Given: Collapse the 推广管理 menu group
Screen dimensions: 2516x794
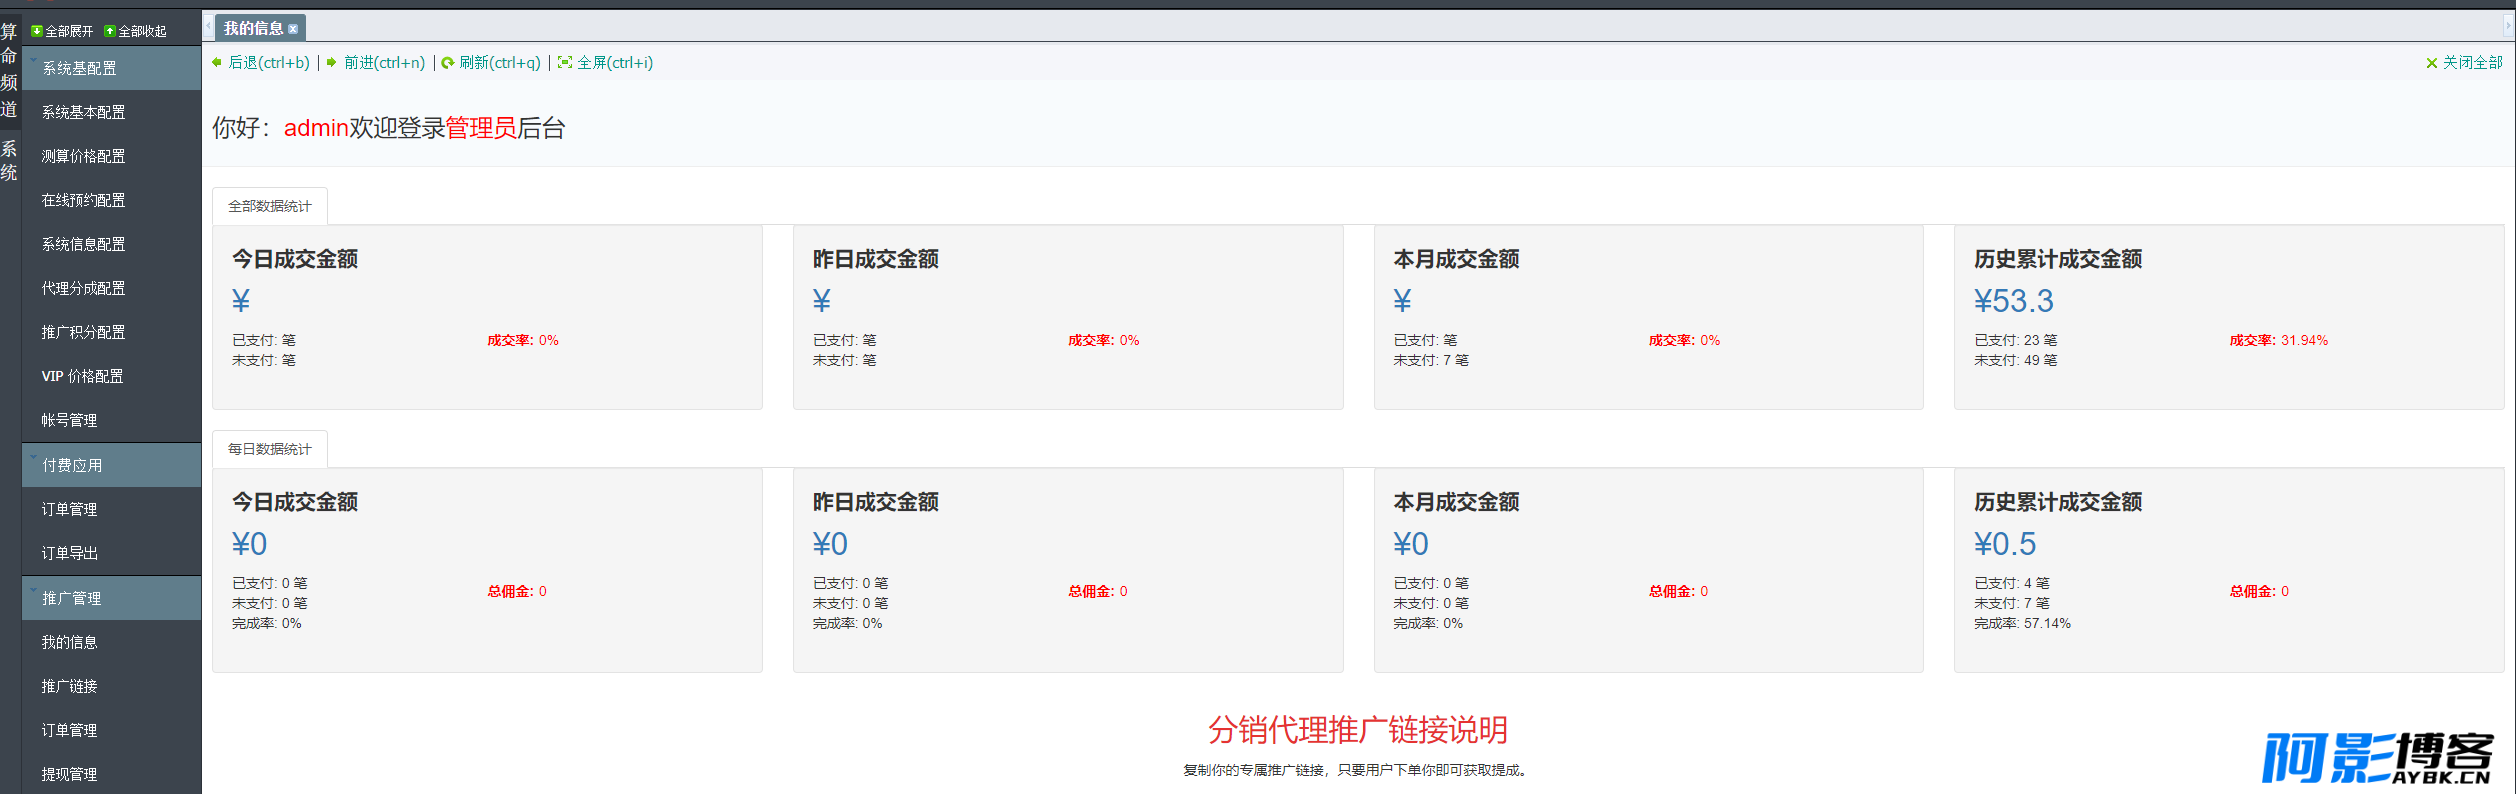Looking at the screenshot, I should coord(112,598).
